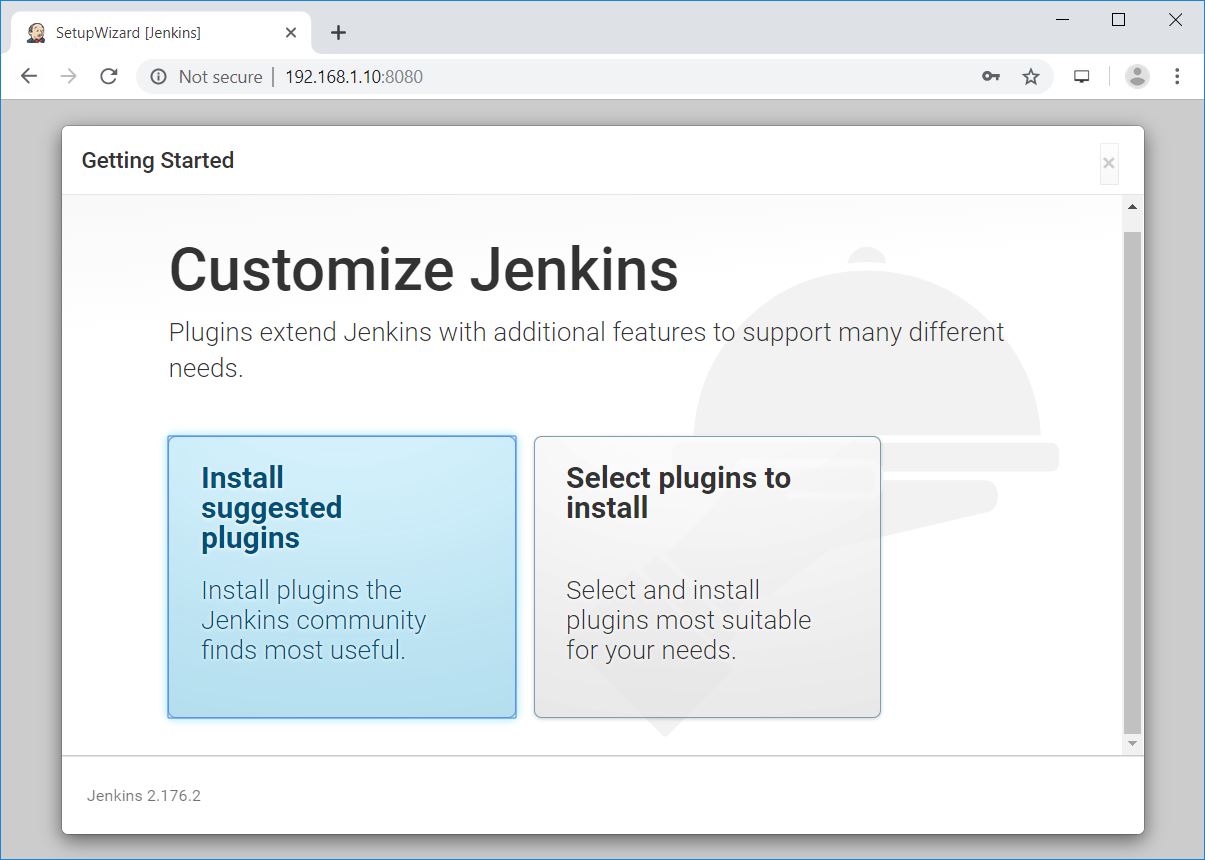The height and width of the screenshot is (860, 1205).
Task: Click the dialog vertical scrollbar thumb
Action: point(1132,483)
